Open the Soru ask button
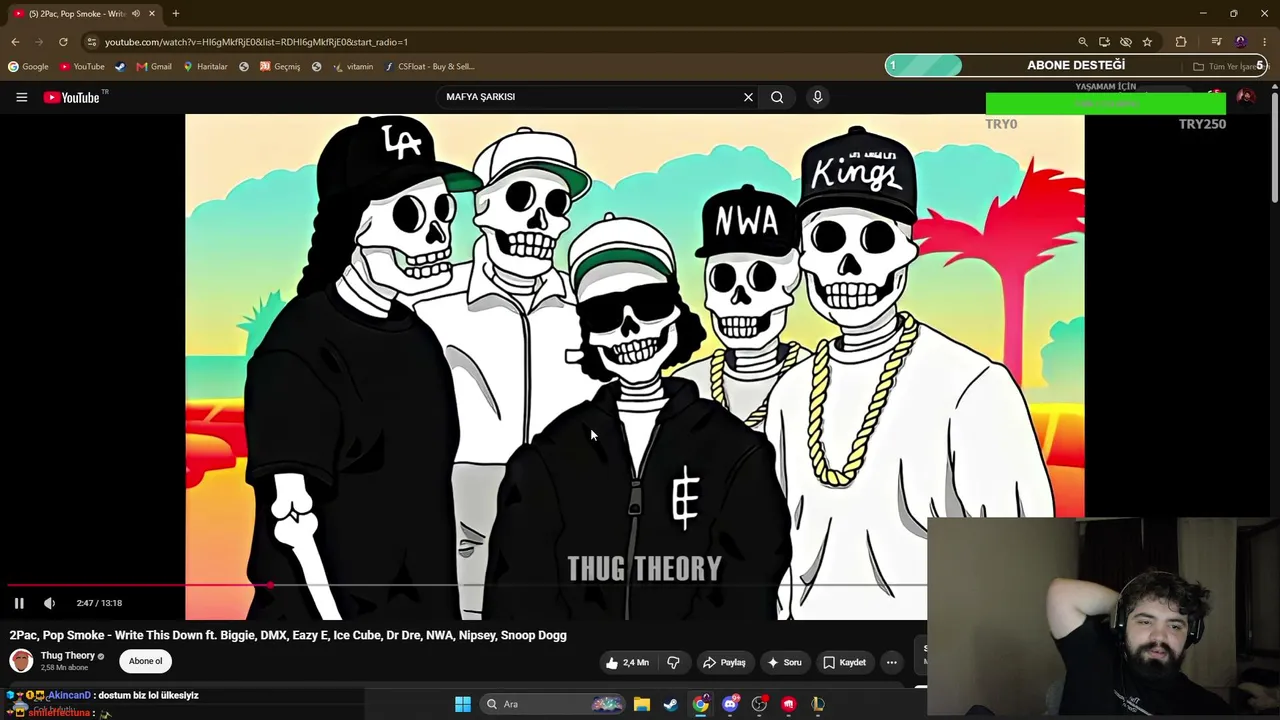The image size is (1280, 720). click(x=783, y=662)
